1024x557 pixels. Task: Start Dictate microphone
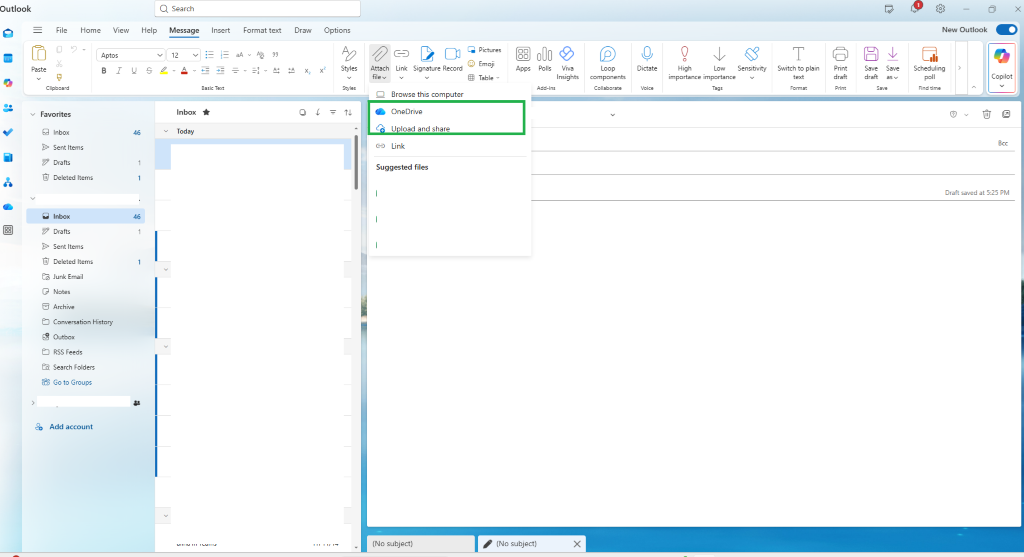[647, 59]
